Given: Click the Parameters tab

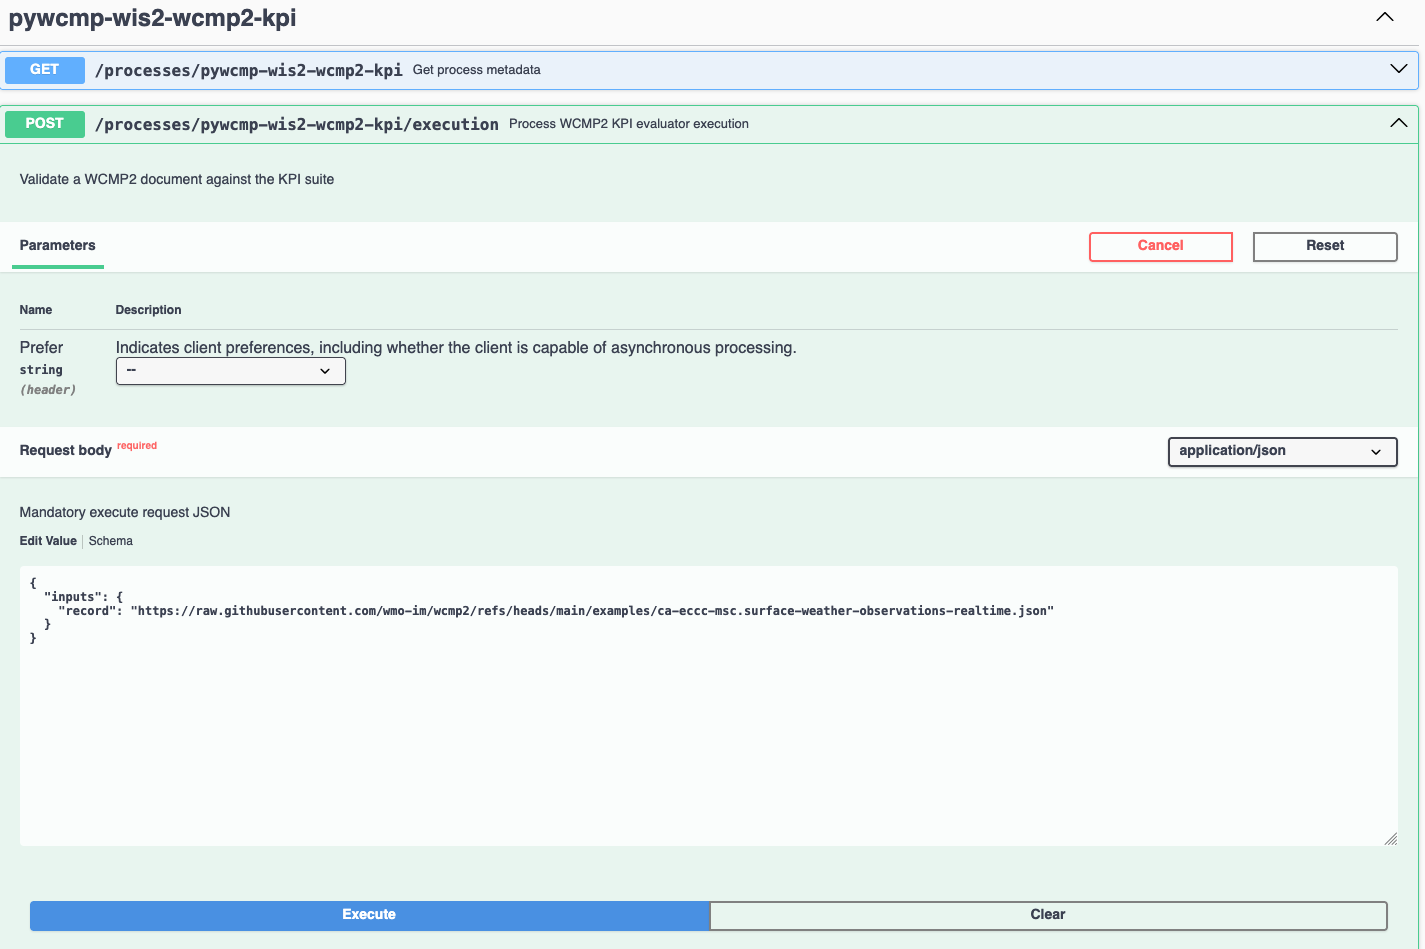Looking at the screenshot, I should [57, 246].
